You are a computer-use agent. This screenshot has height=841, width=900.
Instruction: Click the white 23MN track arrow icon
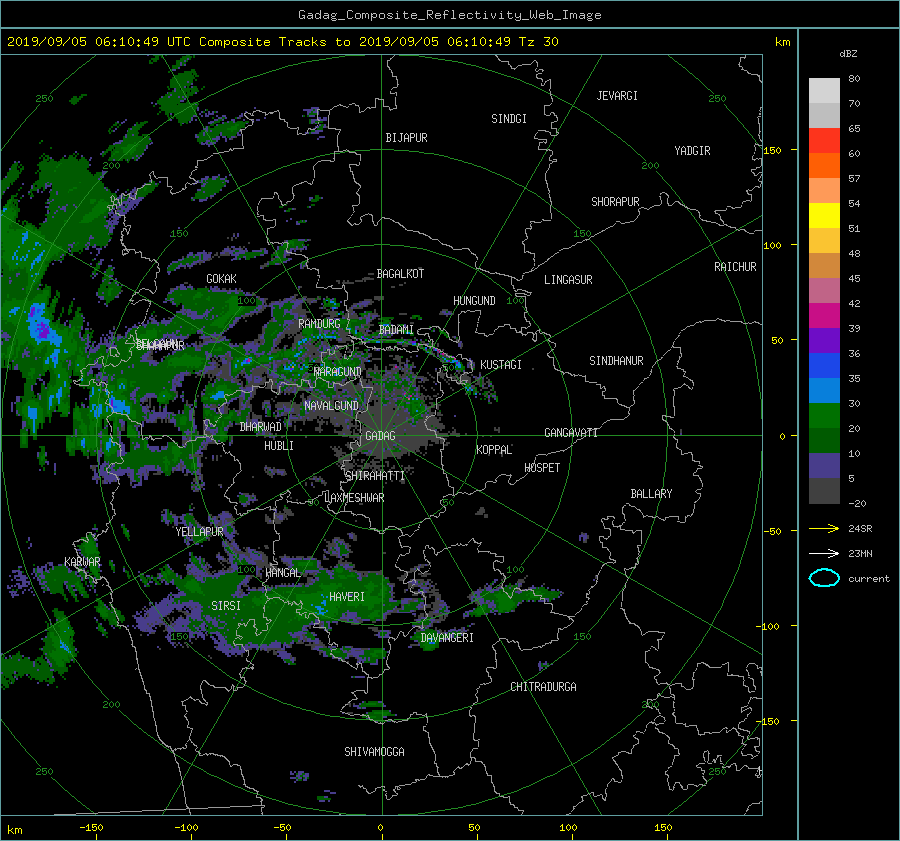point(824,553)
